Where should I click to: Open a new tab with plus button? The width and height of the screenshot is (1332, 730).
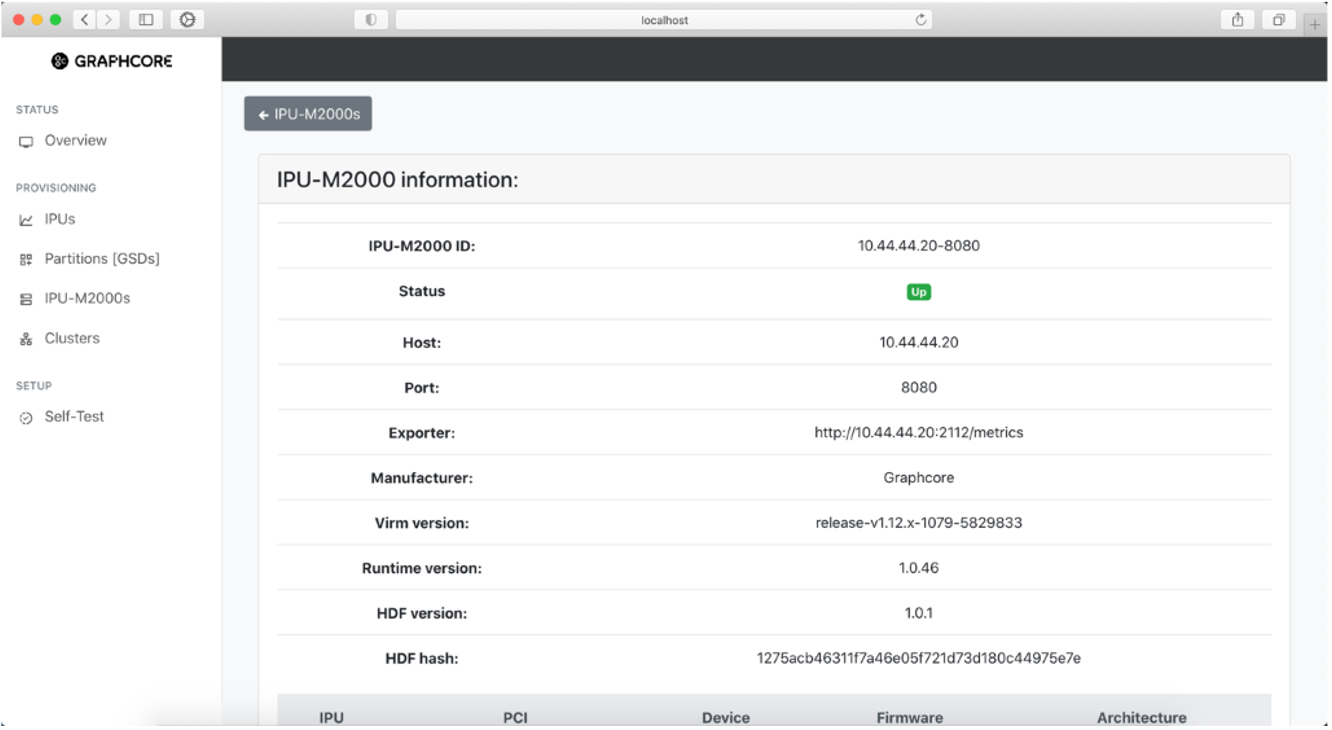click(x=1315, y=25)
